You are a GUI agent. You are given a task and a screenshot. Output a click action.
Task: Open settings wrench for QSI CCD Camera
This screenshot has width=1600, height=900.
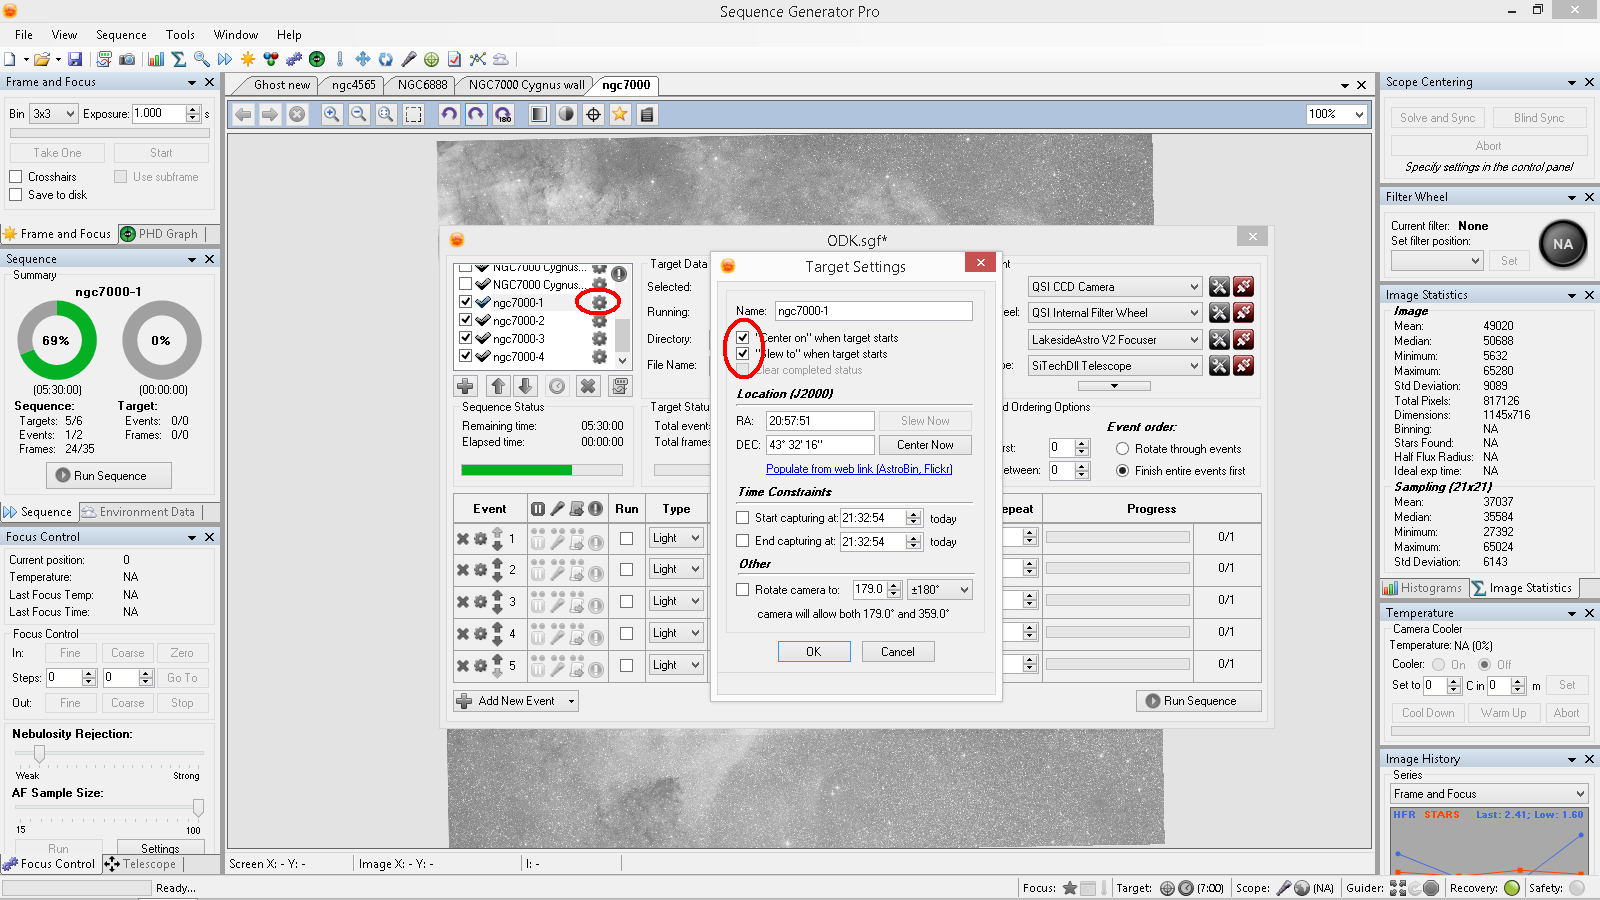[x=1219, y=287]
